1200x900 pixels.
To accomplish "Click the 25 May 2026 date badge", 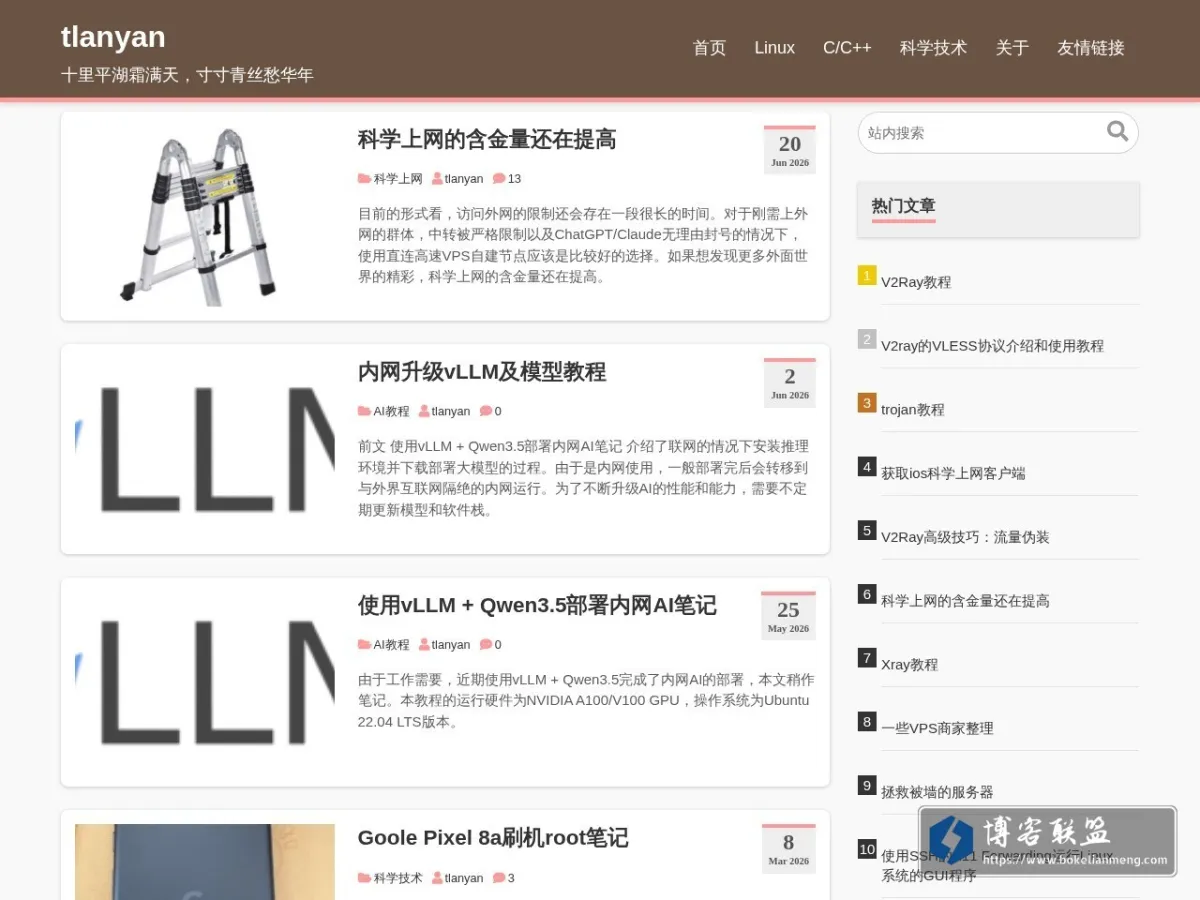I will click(788, 616).
